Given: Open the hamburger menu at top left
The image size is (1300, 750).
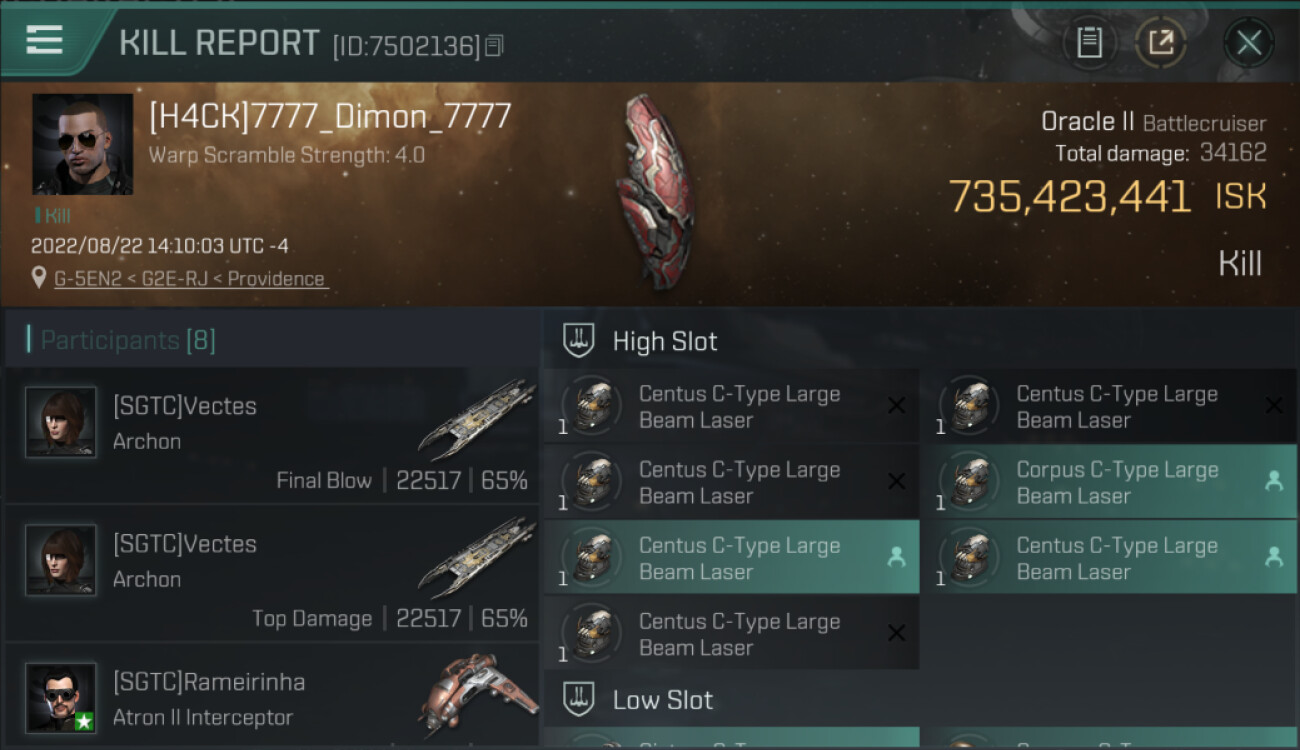Looking at the screenshot, I should [45, 41].
